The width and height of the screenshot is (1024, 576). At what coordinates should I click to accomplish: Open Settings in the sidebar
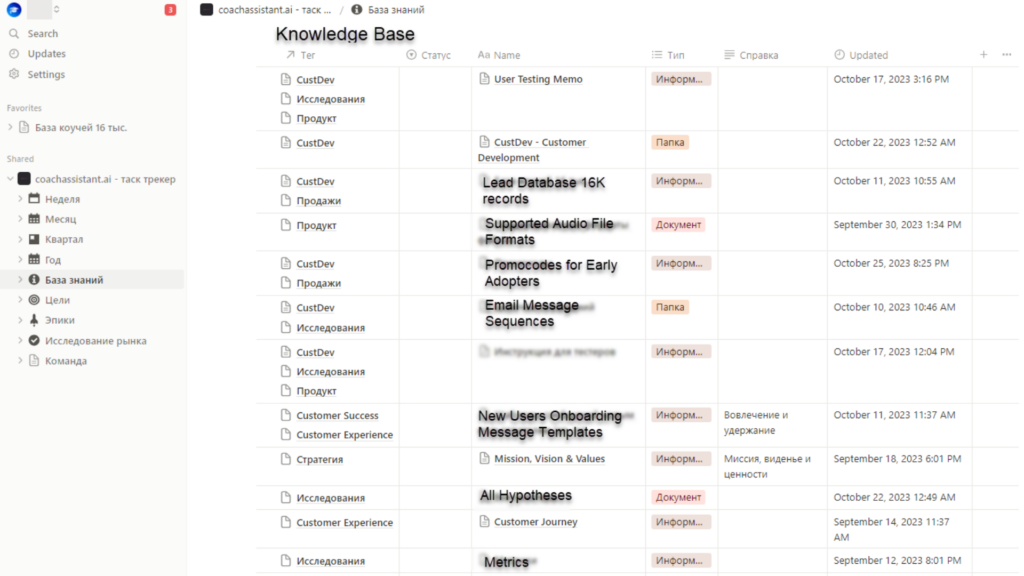(x=46, y=74)
